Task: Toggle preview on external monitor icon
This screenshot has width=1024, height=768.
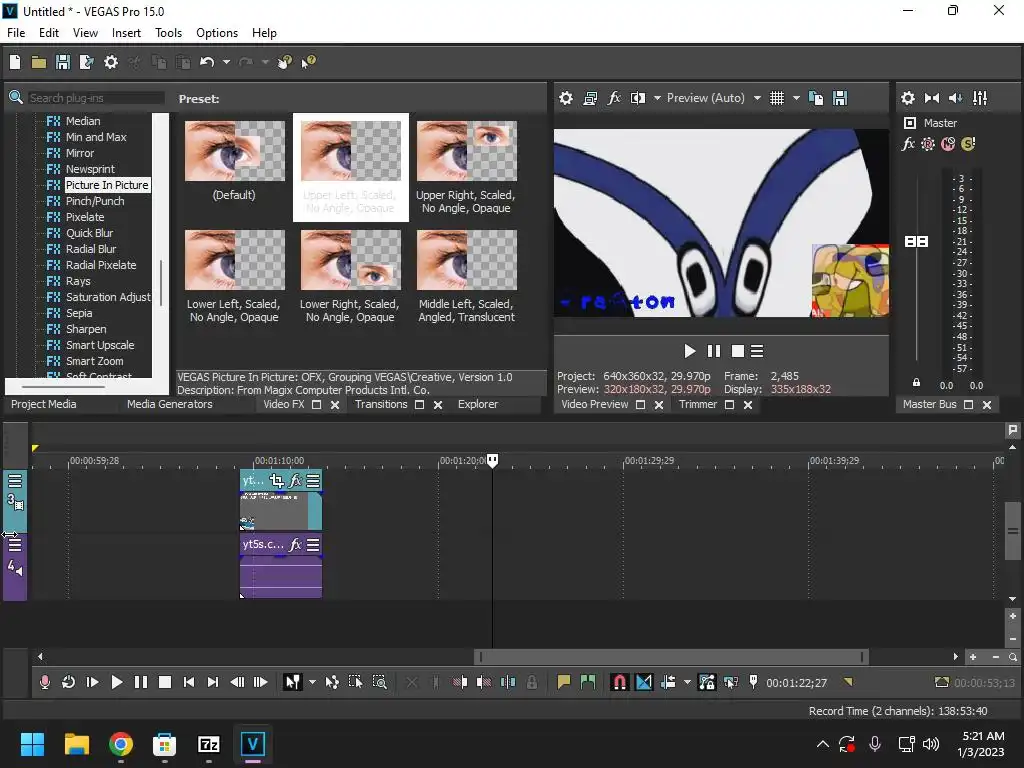Action: click(x=590, y=98)
